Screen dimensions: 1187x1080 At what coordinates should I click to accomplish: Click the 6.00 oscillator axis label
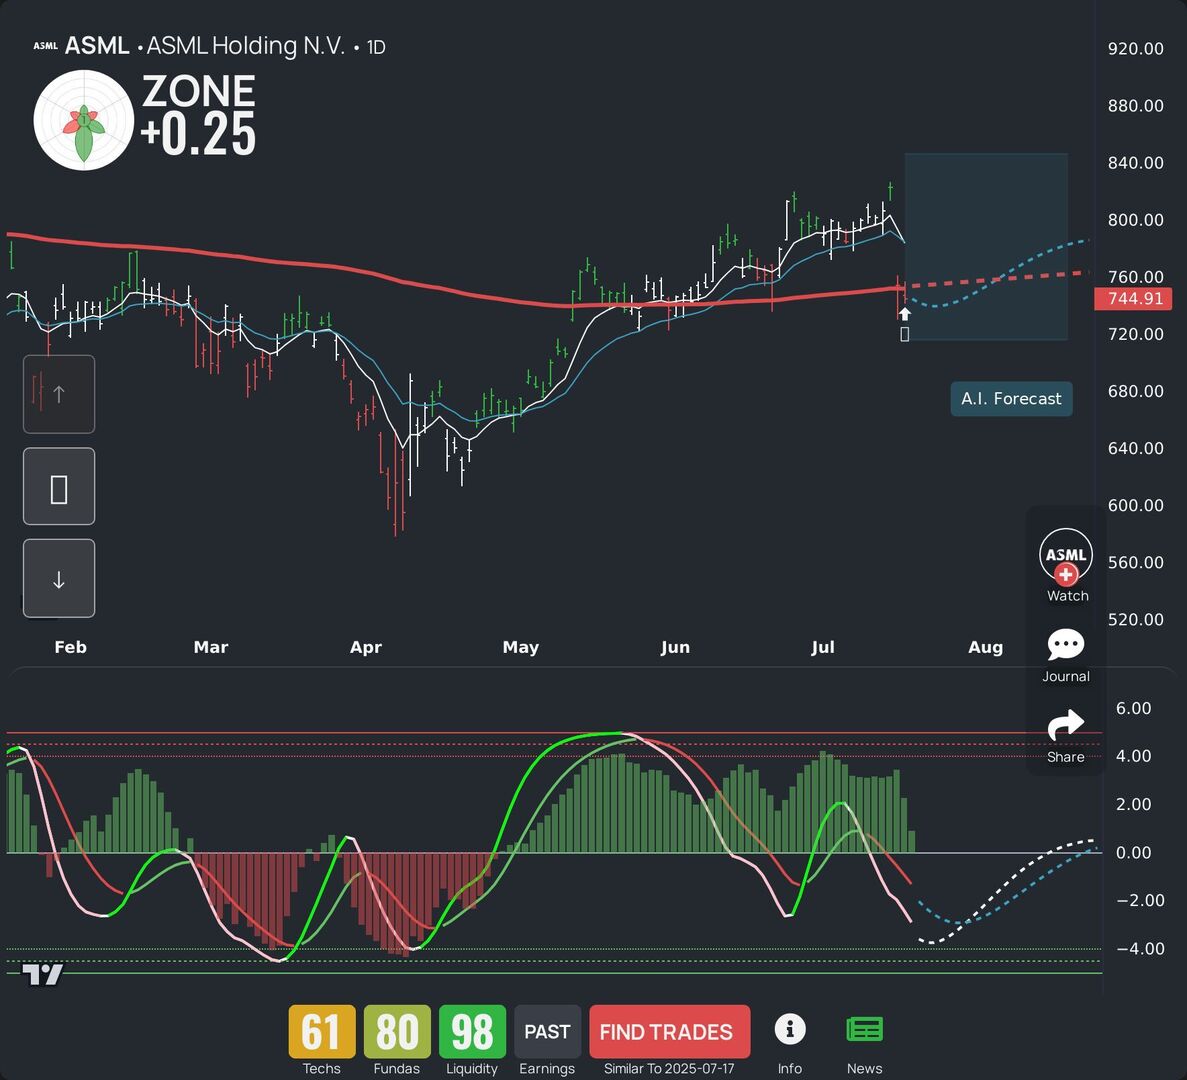1133,708
